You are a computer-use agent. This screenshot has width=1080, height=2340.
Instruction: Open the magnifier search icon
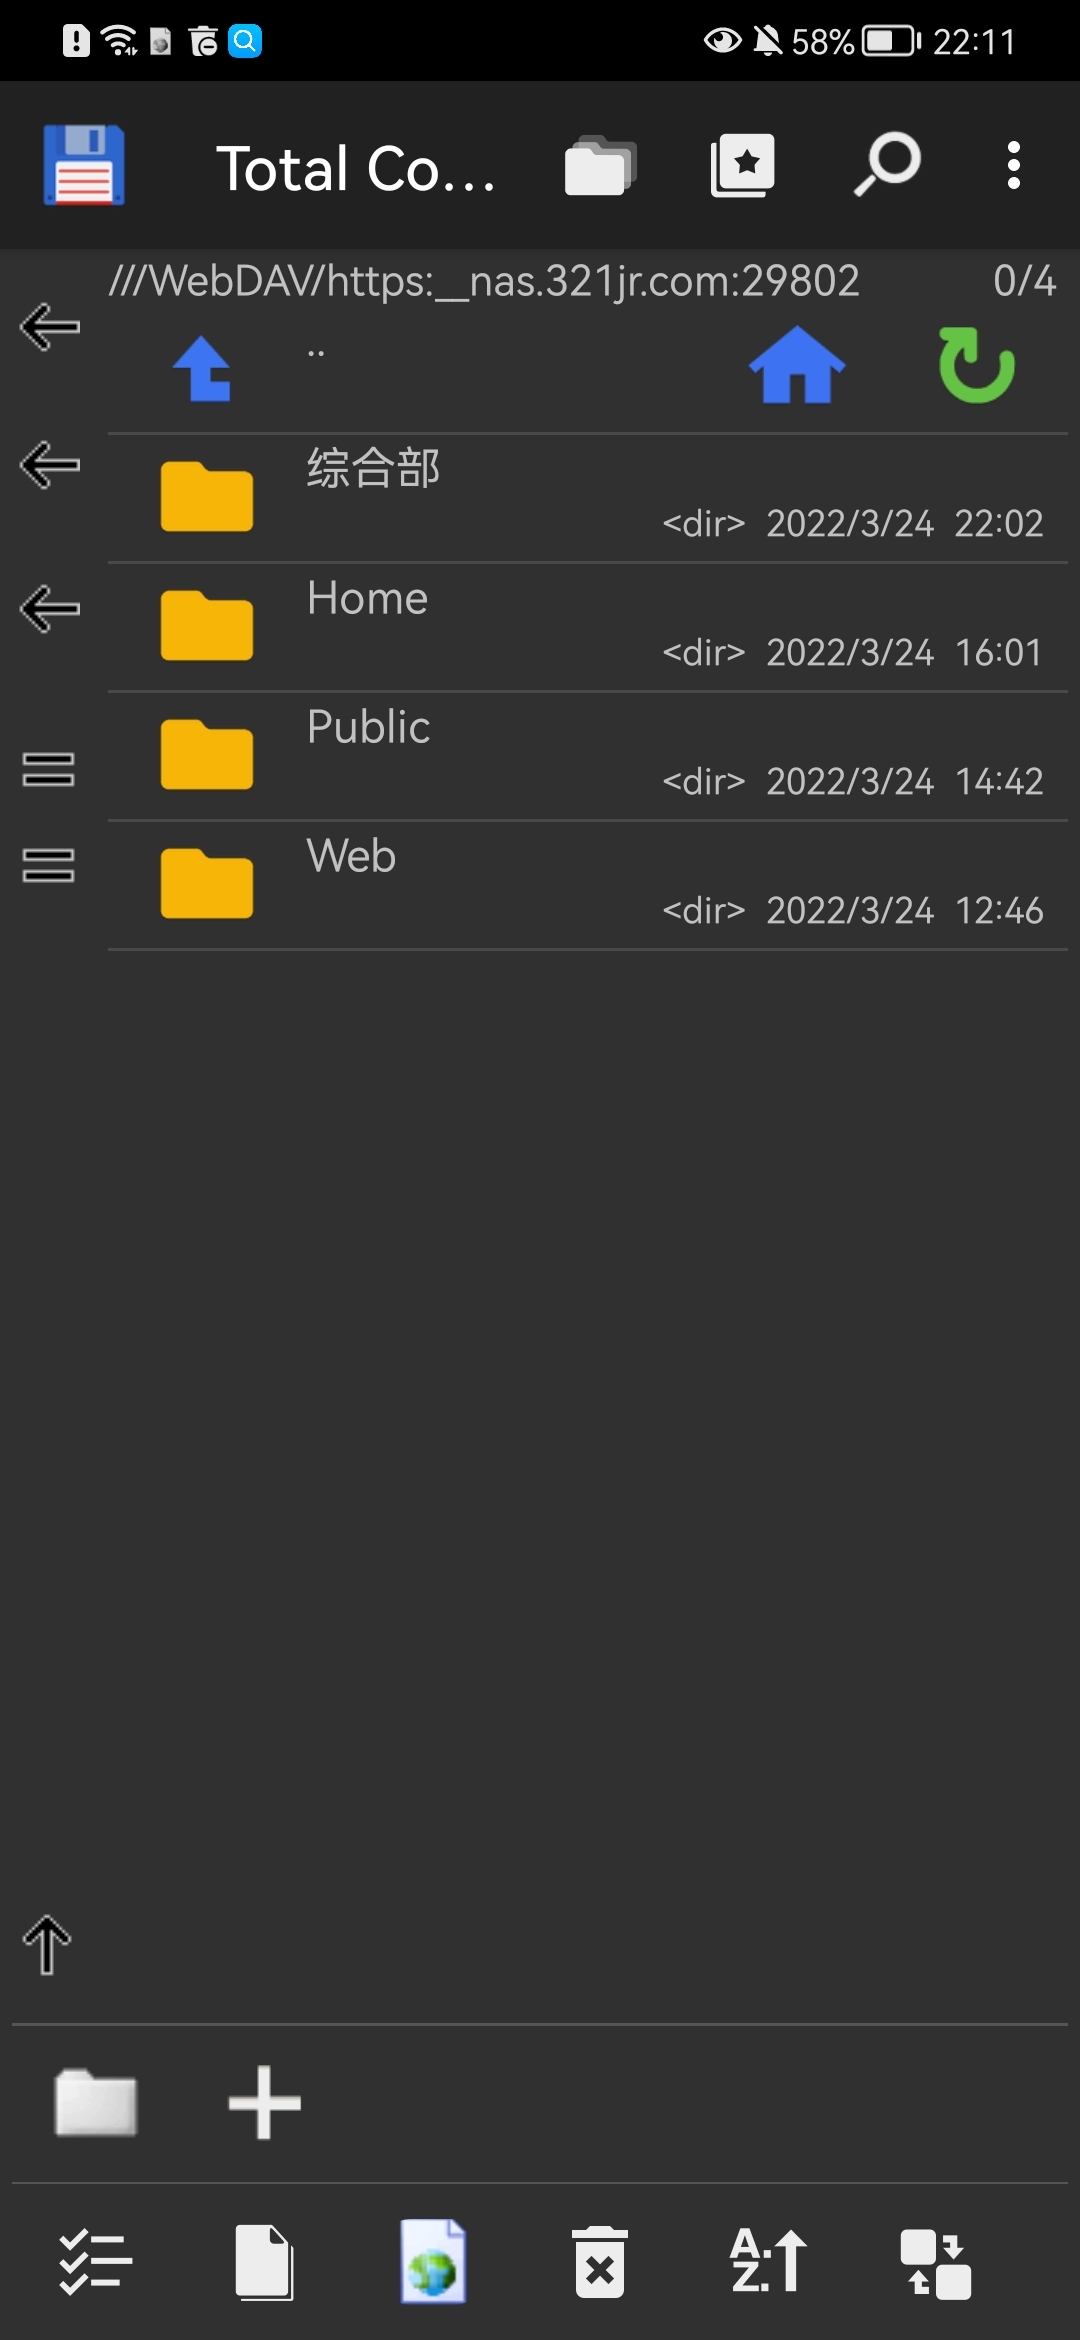[x=887, y=164]
